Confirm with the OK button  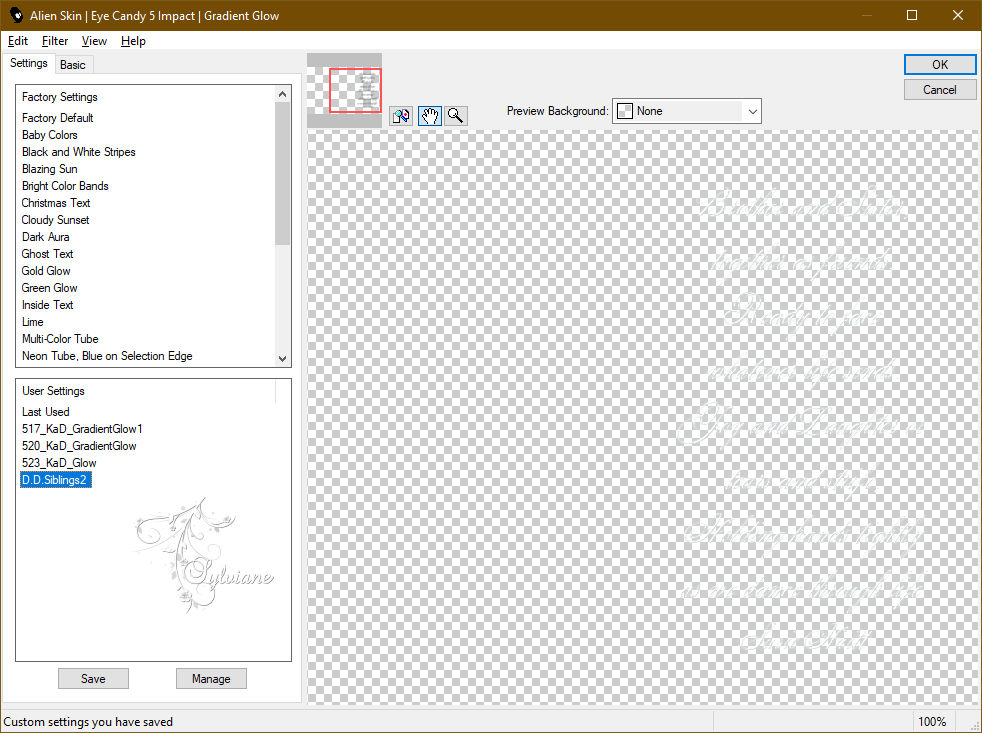939,65
